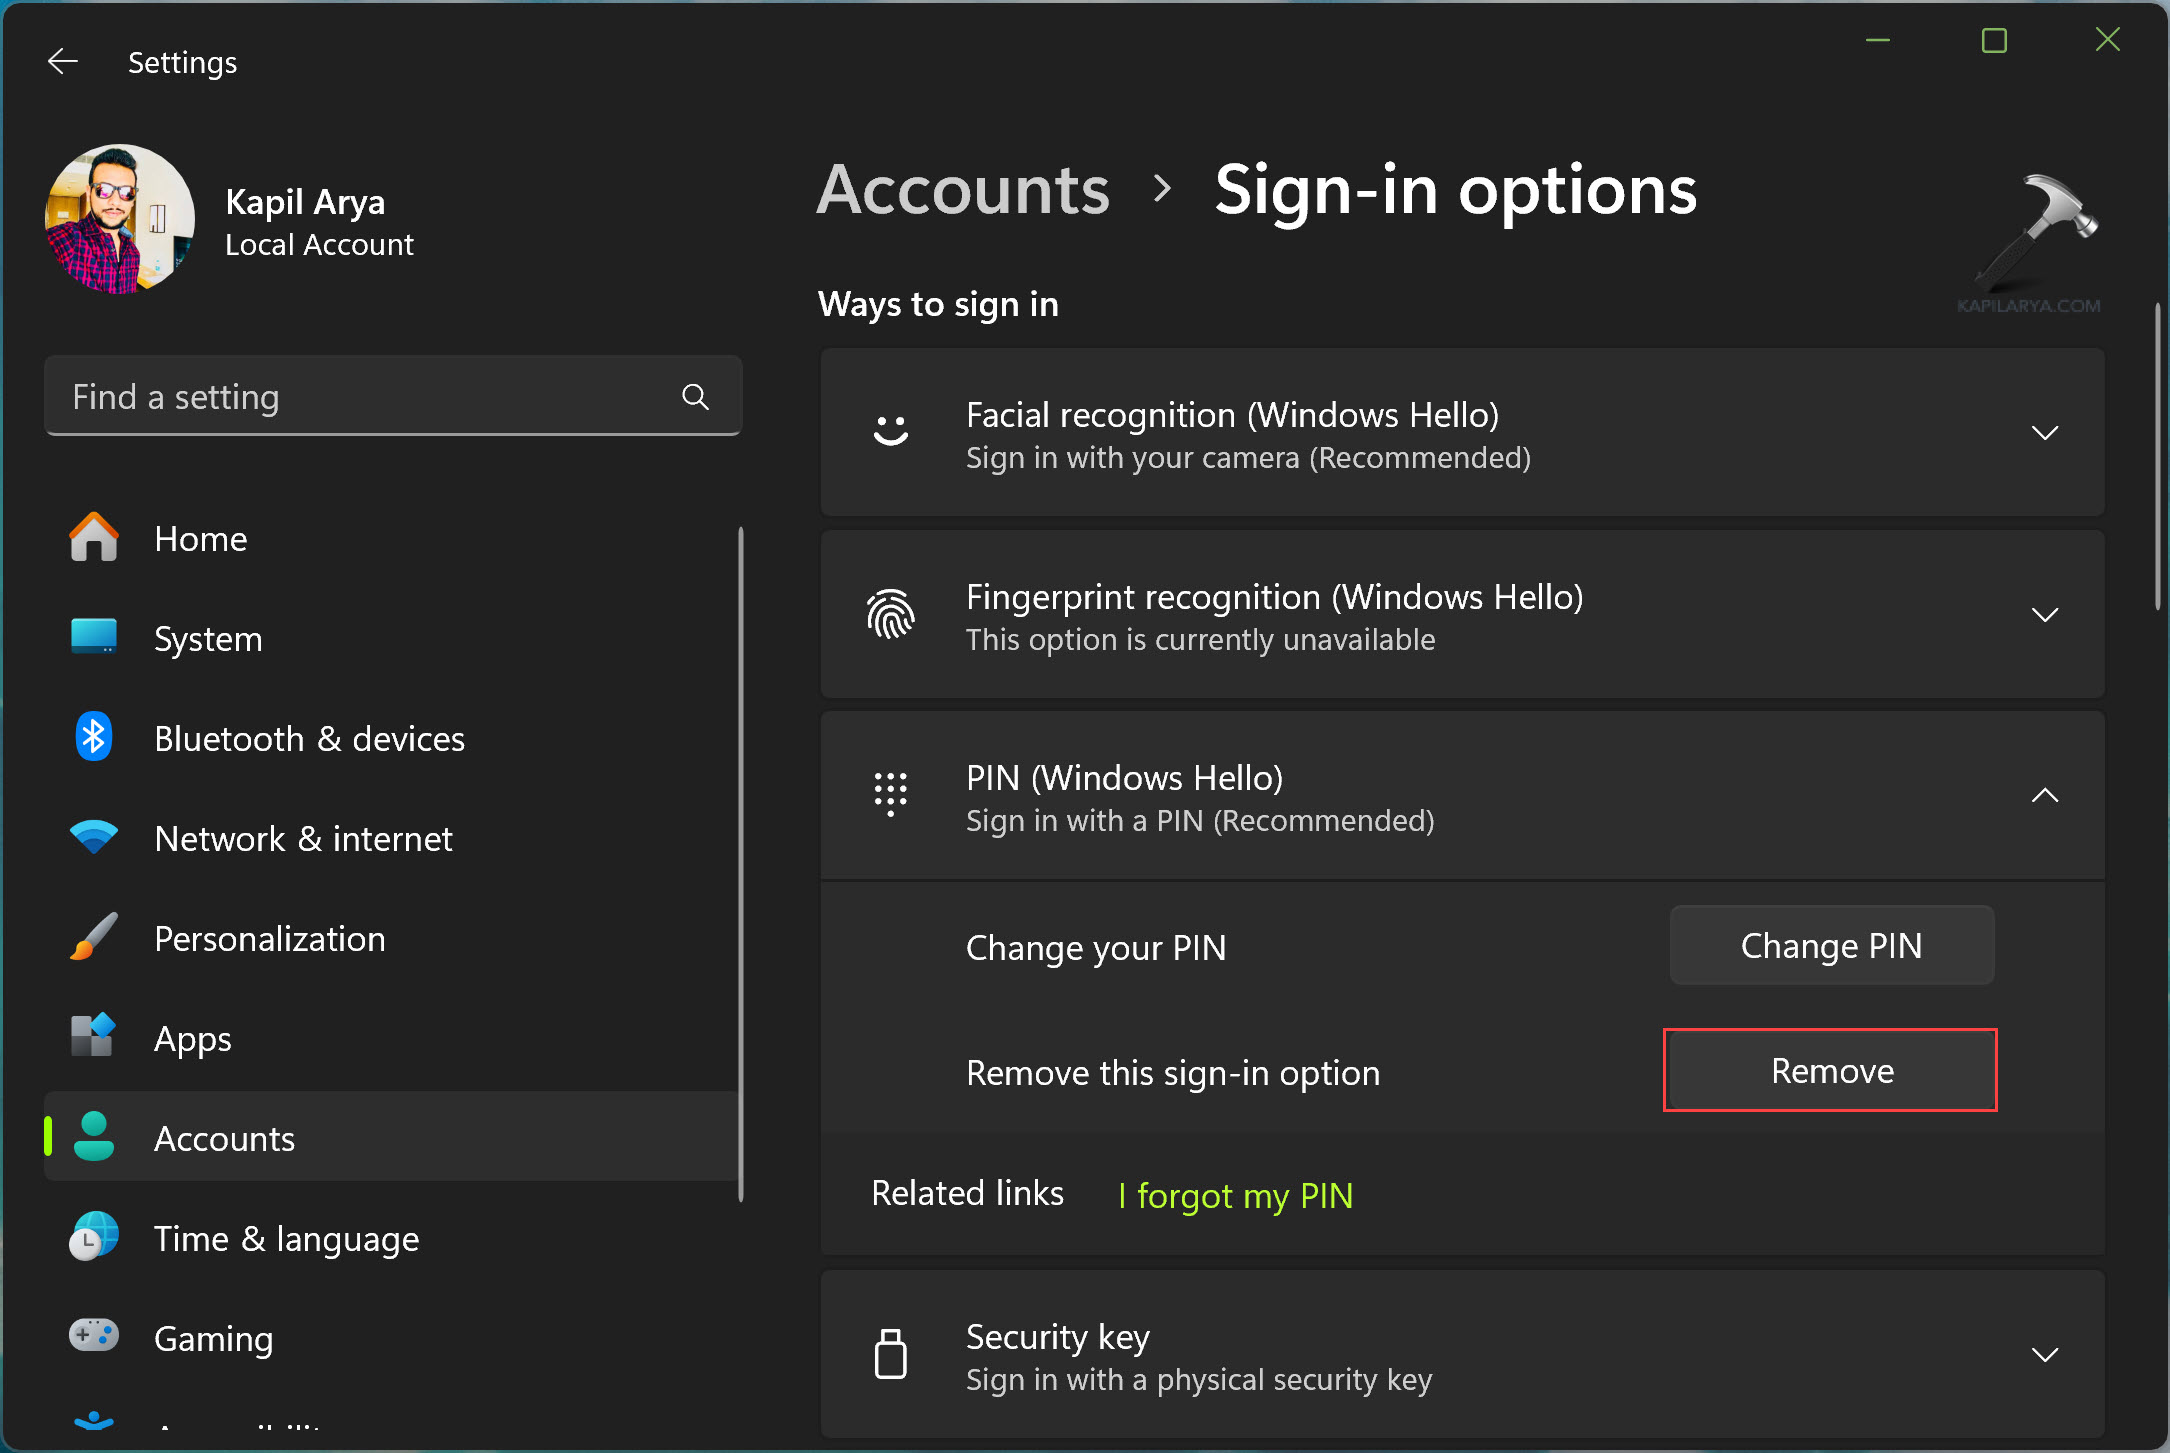The height and width of the screenshot is (1453, 2170).
Task: Expand Fingerprint recognition chevron
Action: click(x=2044, y=615)
